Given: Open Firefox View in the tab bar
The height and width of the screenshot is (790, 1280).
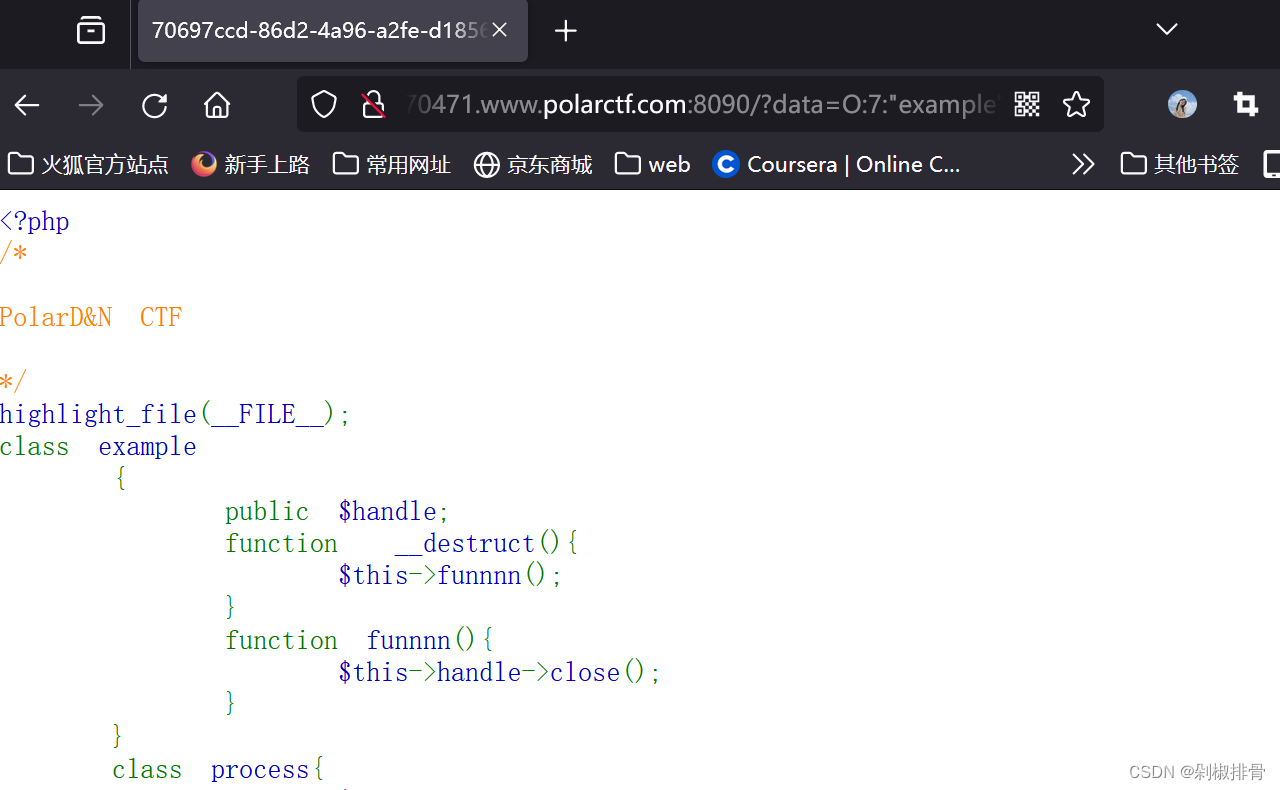Looking at the screenshot, I should pyautogui.click(x=90, y=30).
